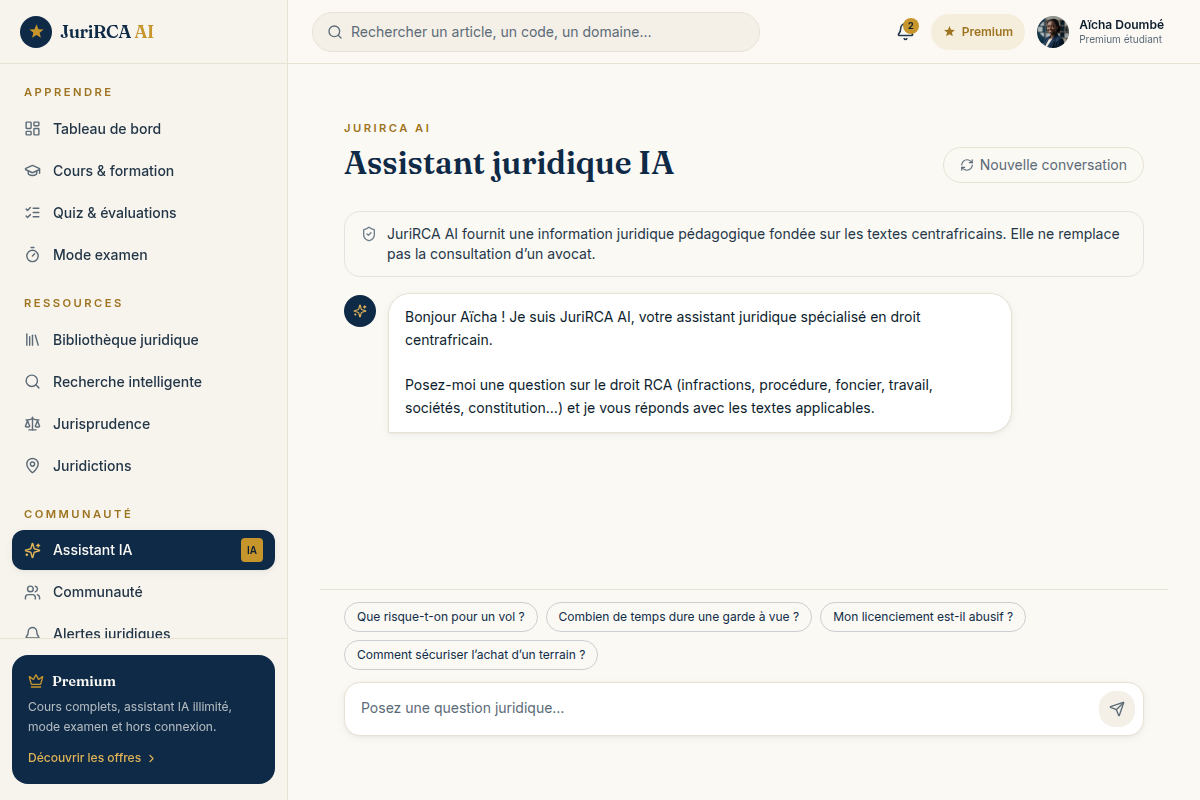Click the Assistant juridique IA heading

point(509,163)
